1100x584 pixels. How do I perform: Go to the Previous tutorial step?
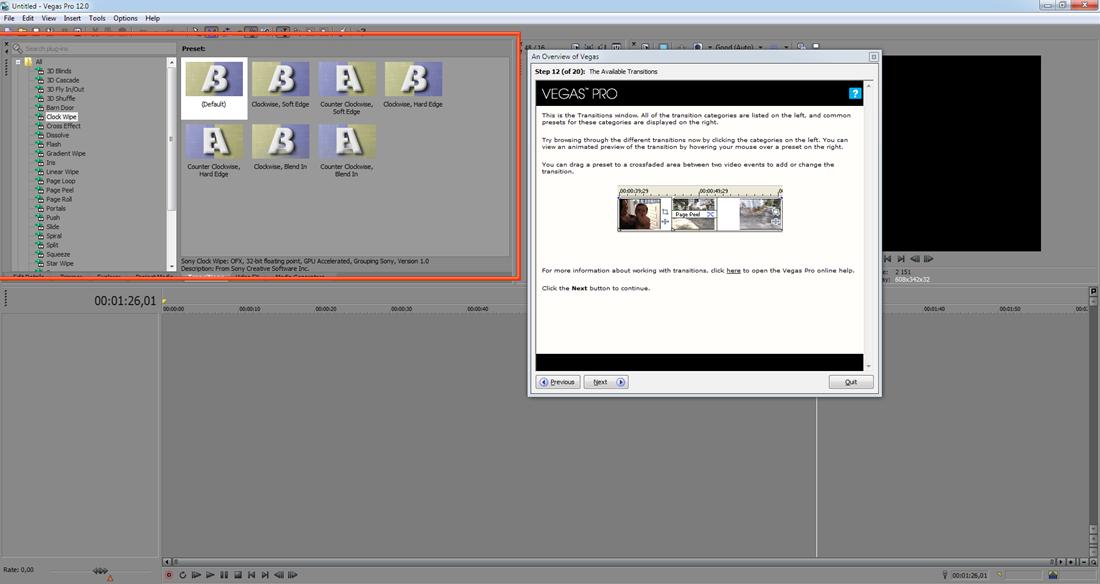pos(558,382)
